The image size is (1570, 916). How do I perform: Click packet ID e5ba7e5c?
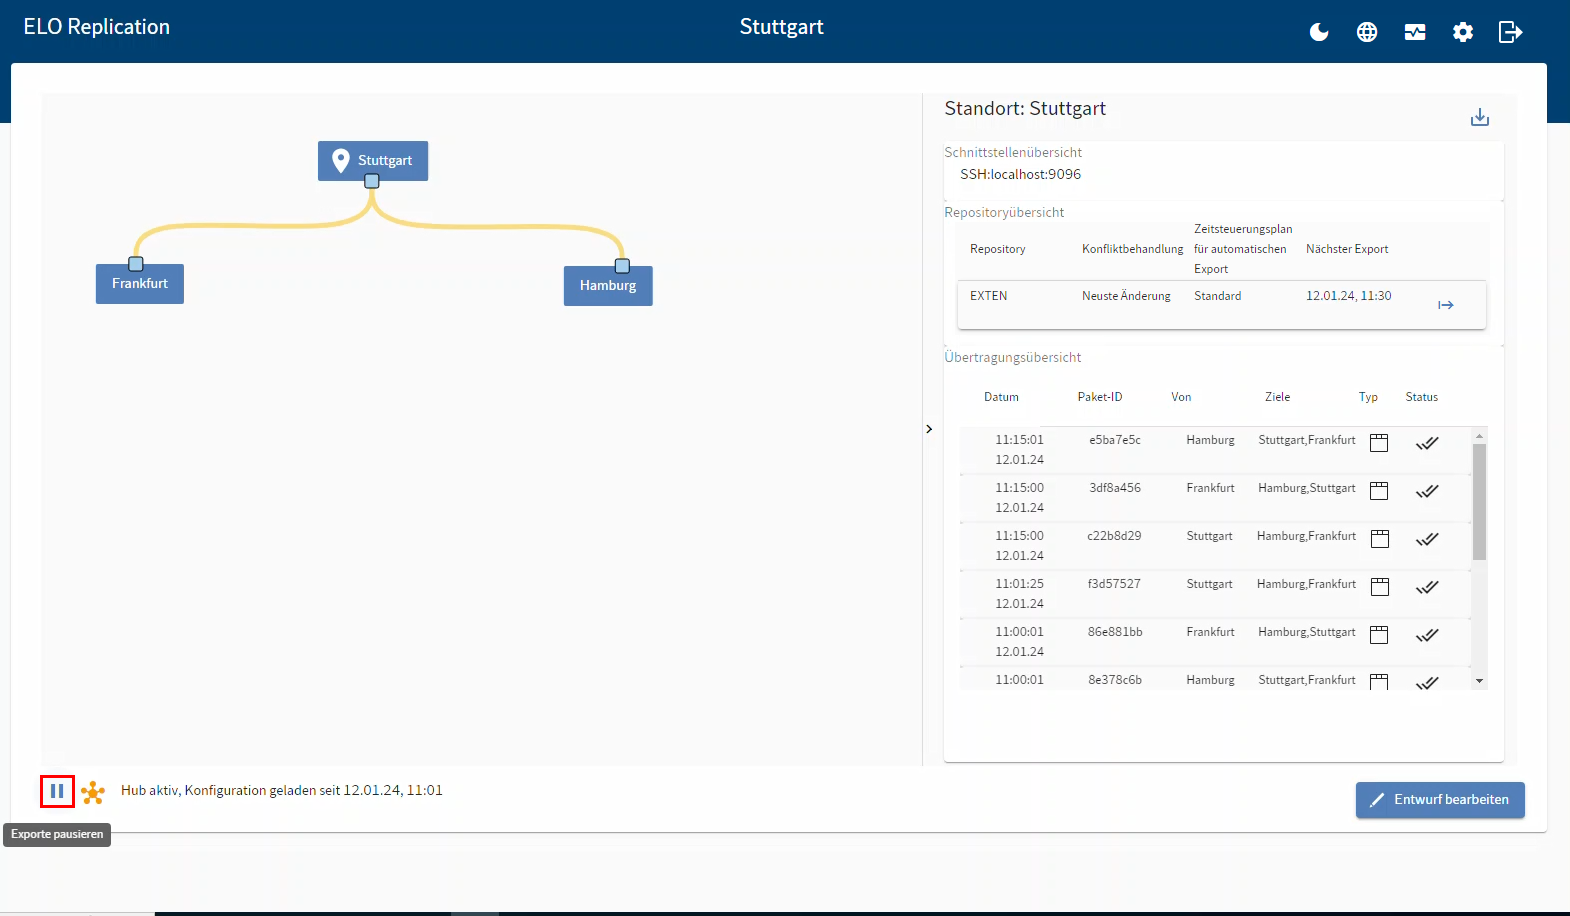(x=1115, y=440)
